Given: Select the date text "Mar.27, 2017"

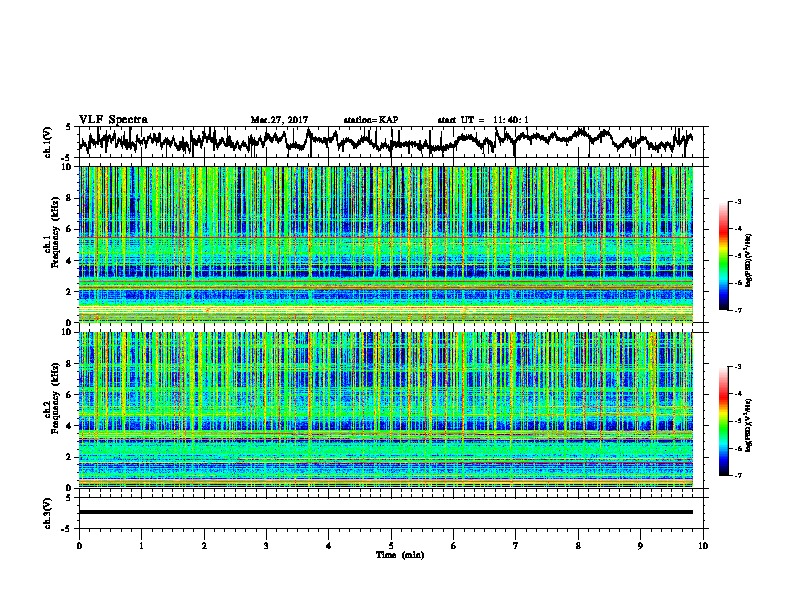Looking at the screenshot, I should [x=279, y=120].
